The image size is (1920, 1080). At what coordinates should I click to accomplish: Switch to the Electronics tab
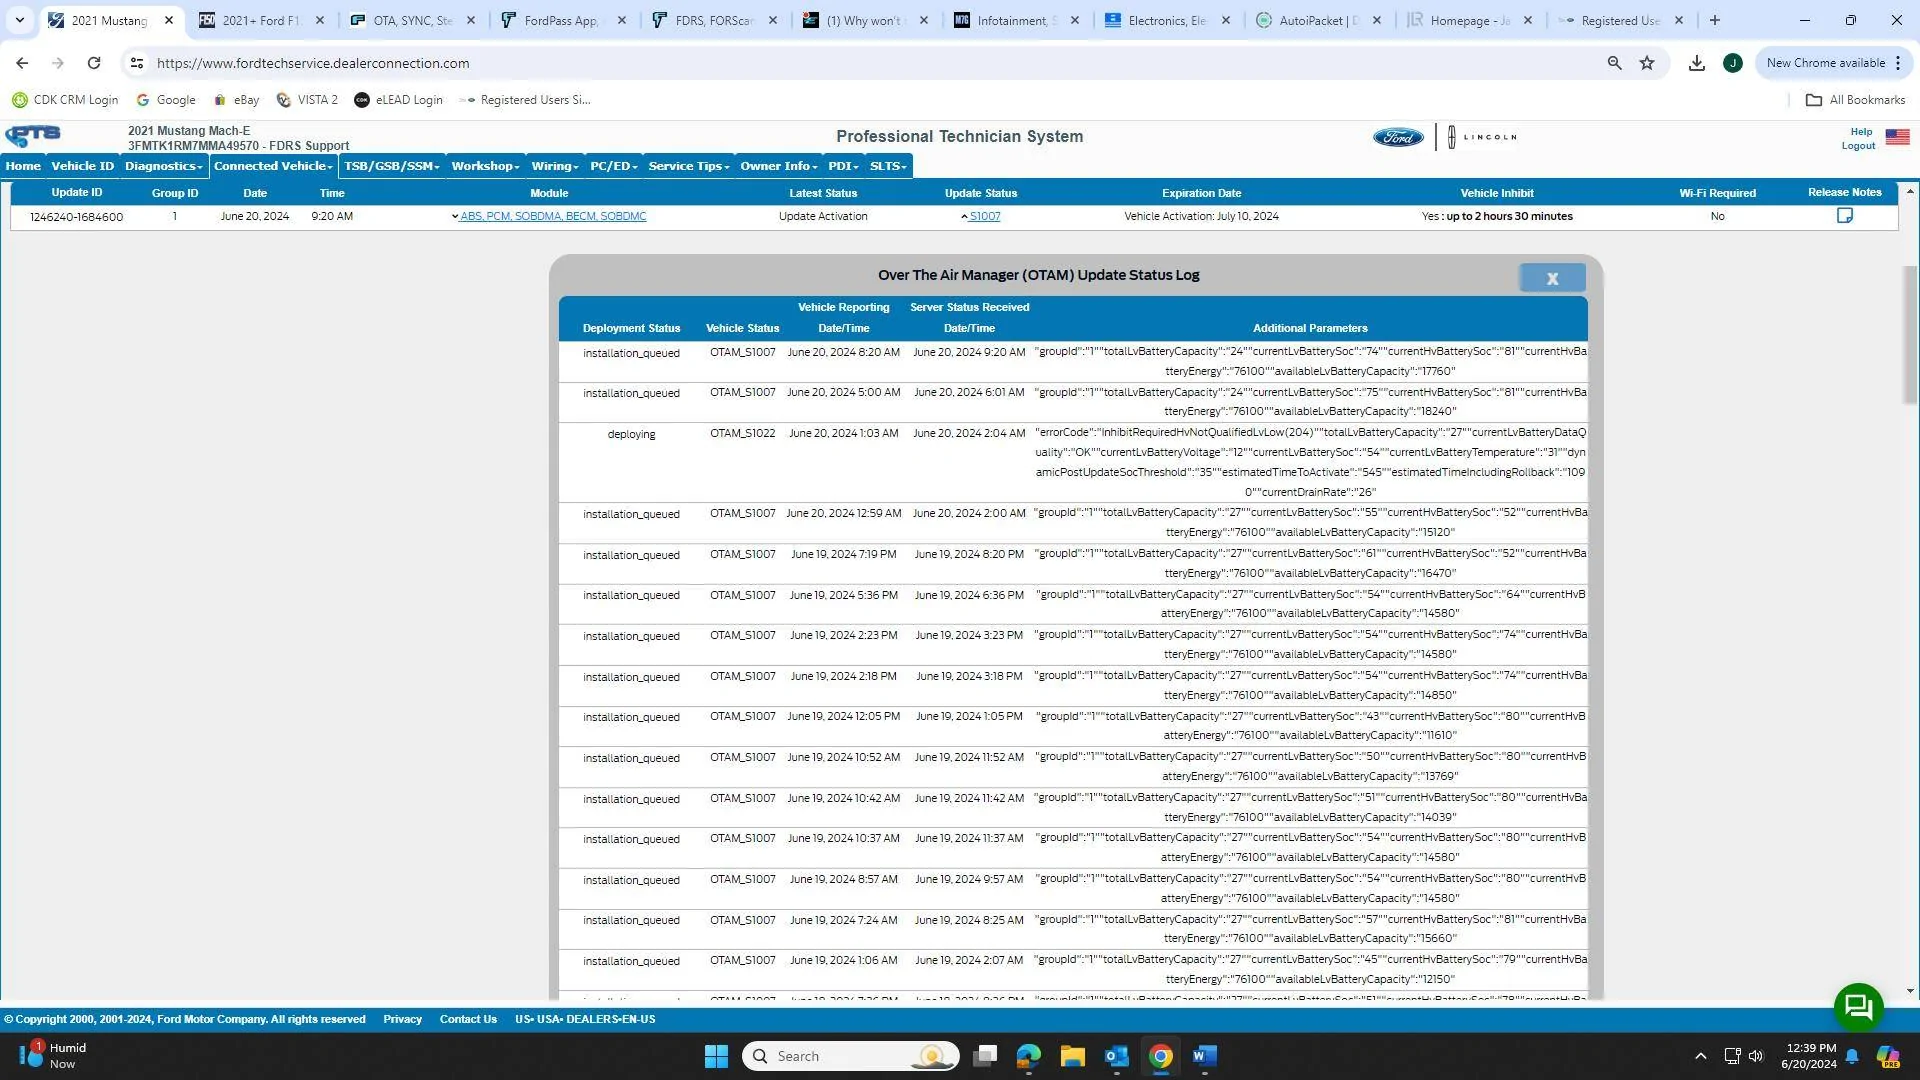[1168, 20]
